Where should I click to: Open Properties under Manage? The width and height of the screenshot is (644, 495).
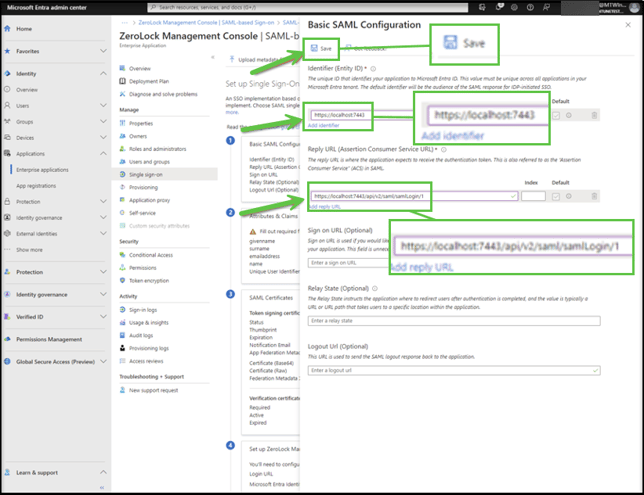141,123
